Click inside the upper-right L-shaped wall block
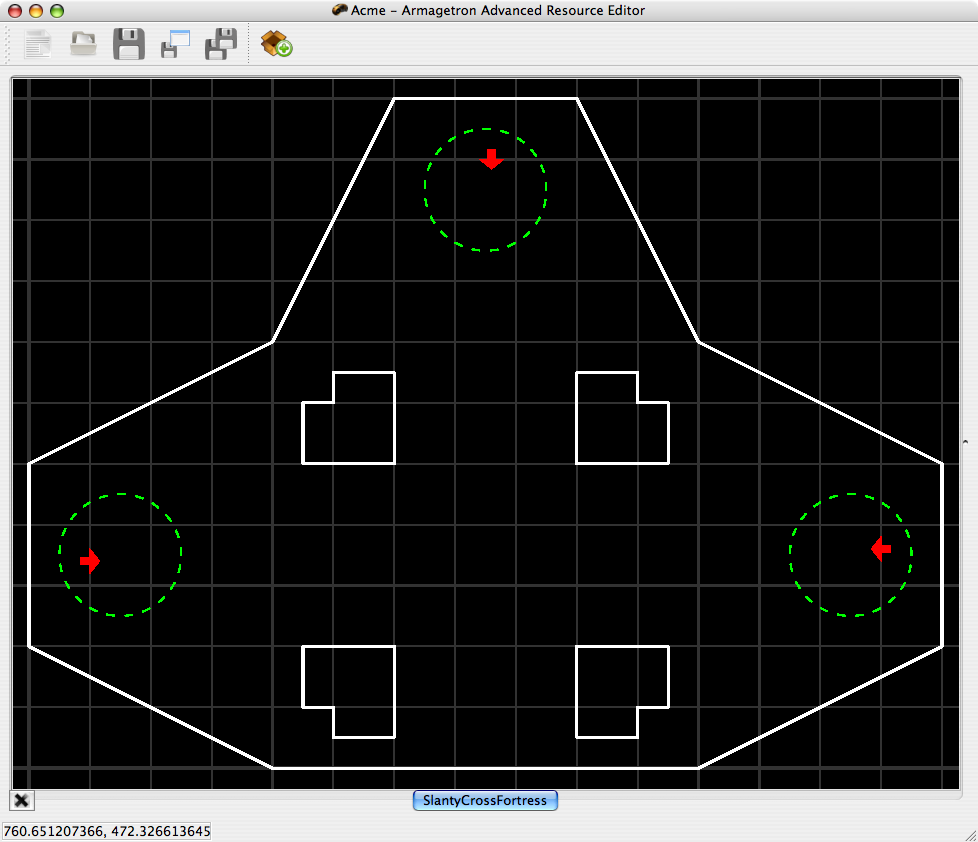This screenshot has width=978, height=842. click(610, 425)
